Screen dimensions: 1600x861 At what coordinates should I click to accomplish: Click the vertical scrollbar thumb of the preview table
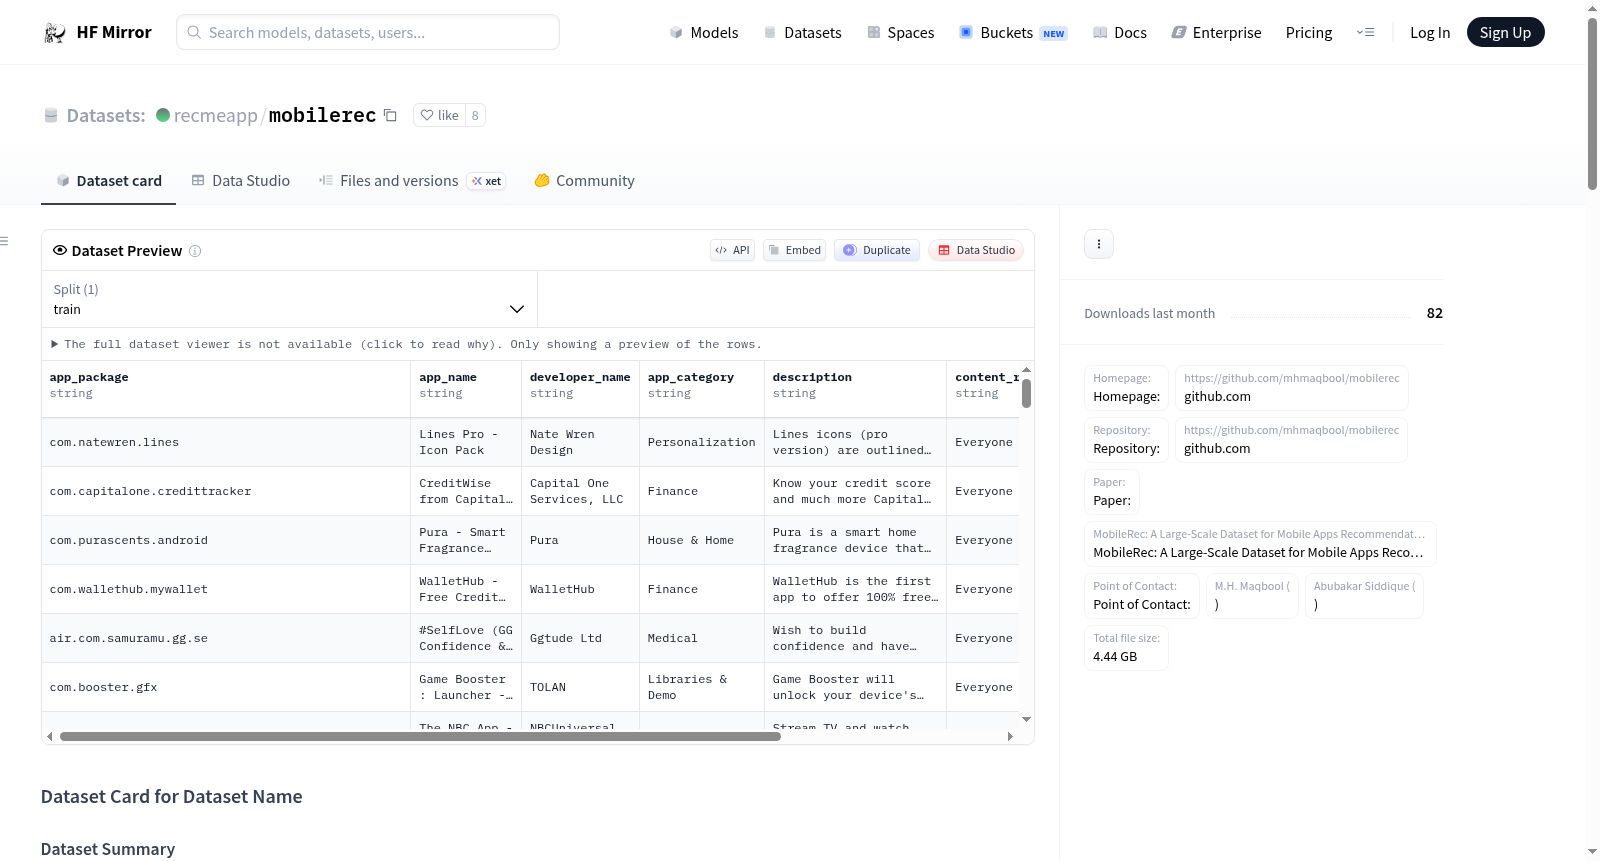[x=1026, y=394]
